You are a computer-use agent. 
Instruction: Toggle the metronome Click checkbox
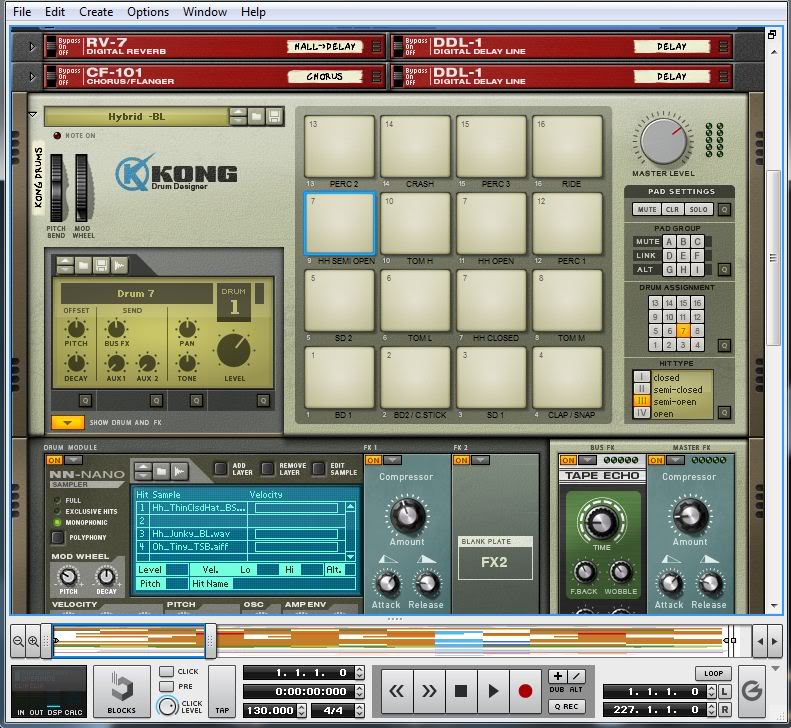point(166,671)
